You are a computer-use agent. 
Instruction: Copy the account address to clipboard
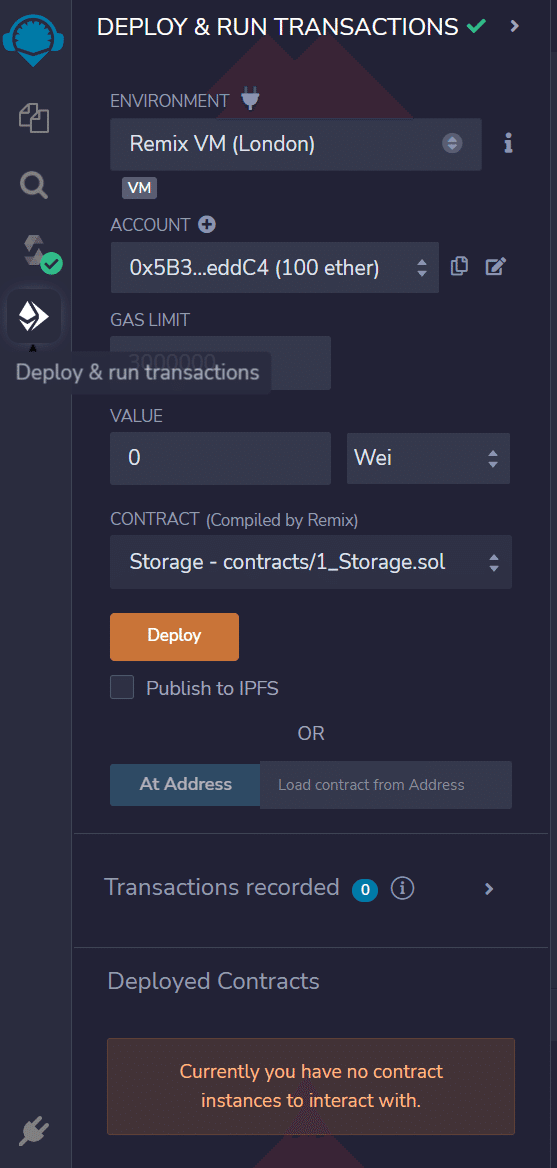(459, 265)
